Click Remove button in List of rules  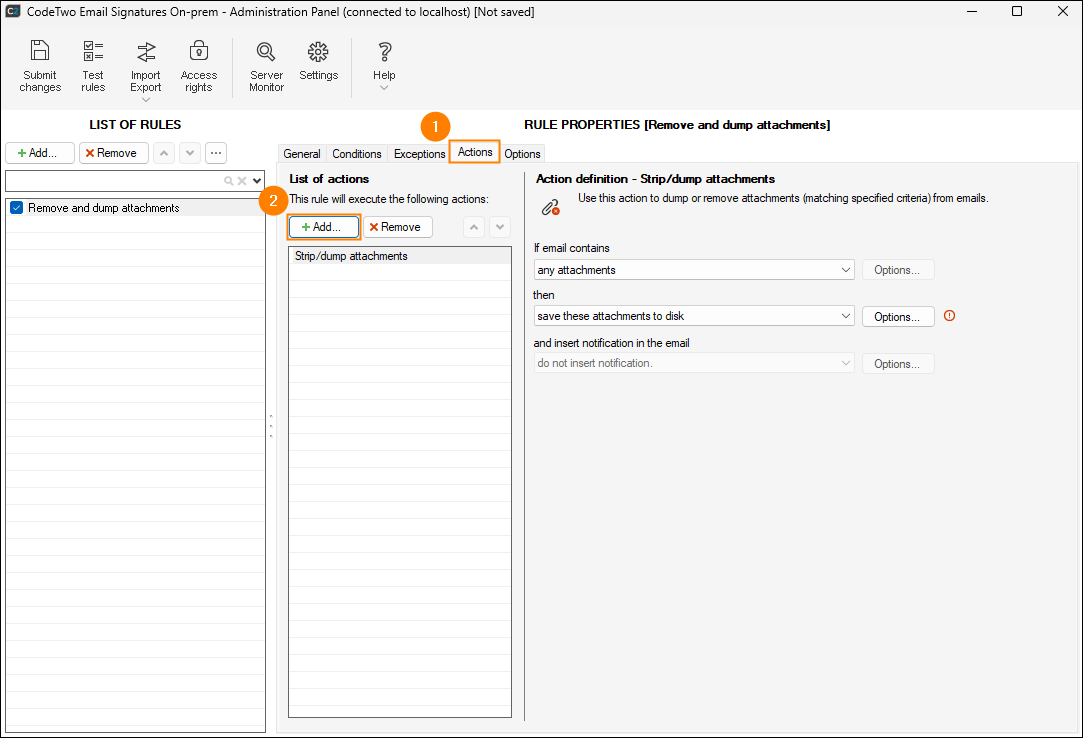point(114,153)
